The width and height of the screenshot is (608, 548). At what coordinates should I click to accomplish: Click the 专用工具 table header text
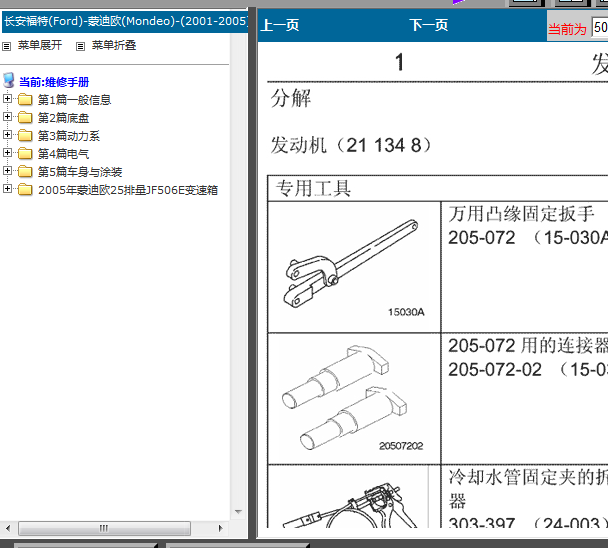coord(313,189)
